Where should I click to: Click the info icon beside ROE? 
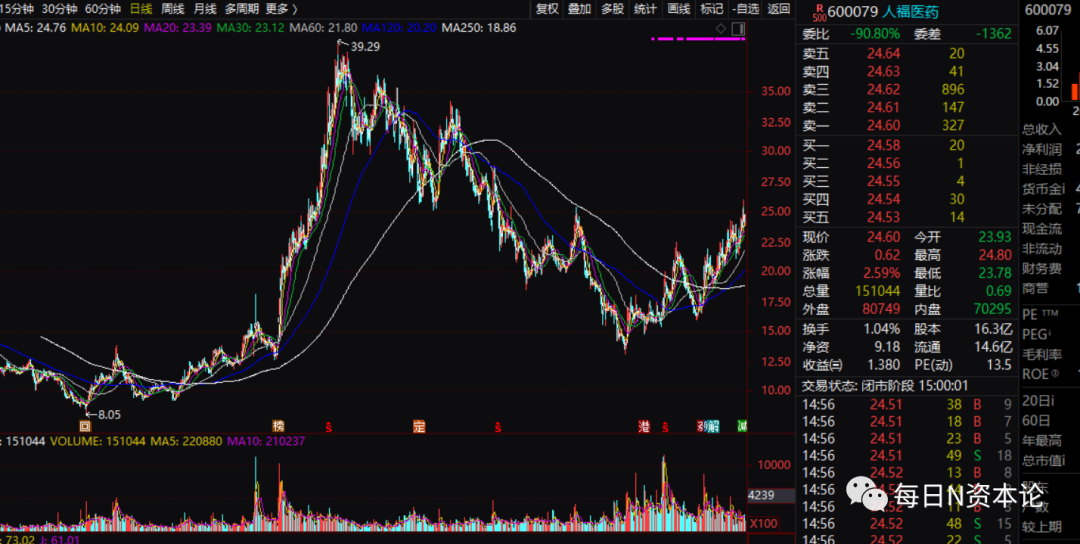1055,373
